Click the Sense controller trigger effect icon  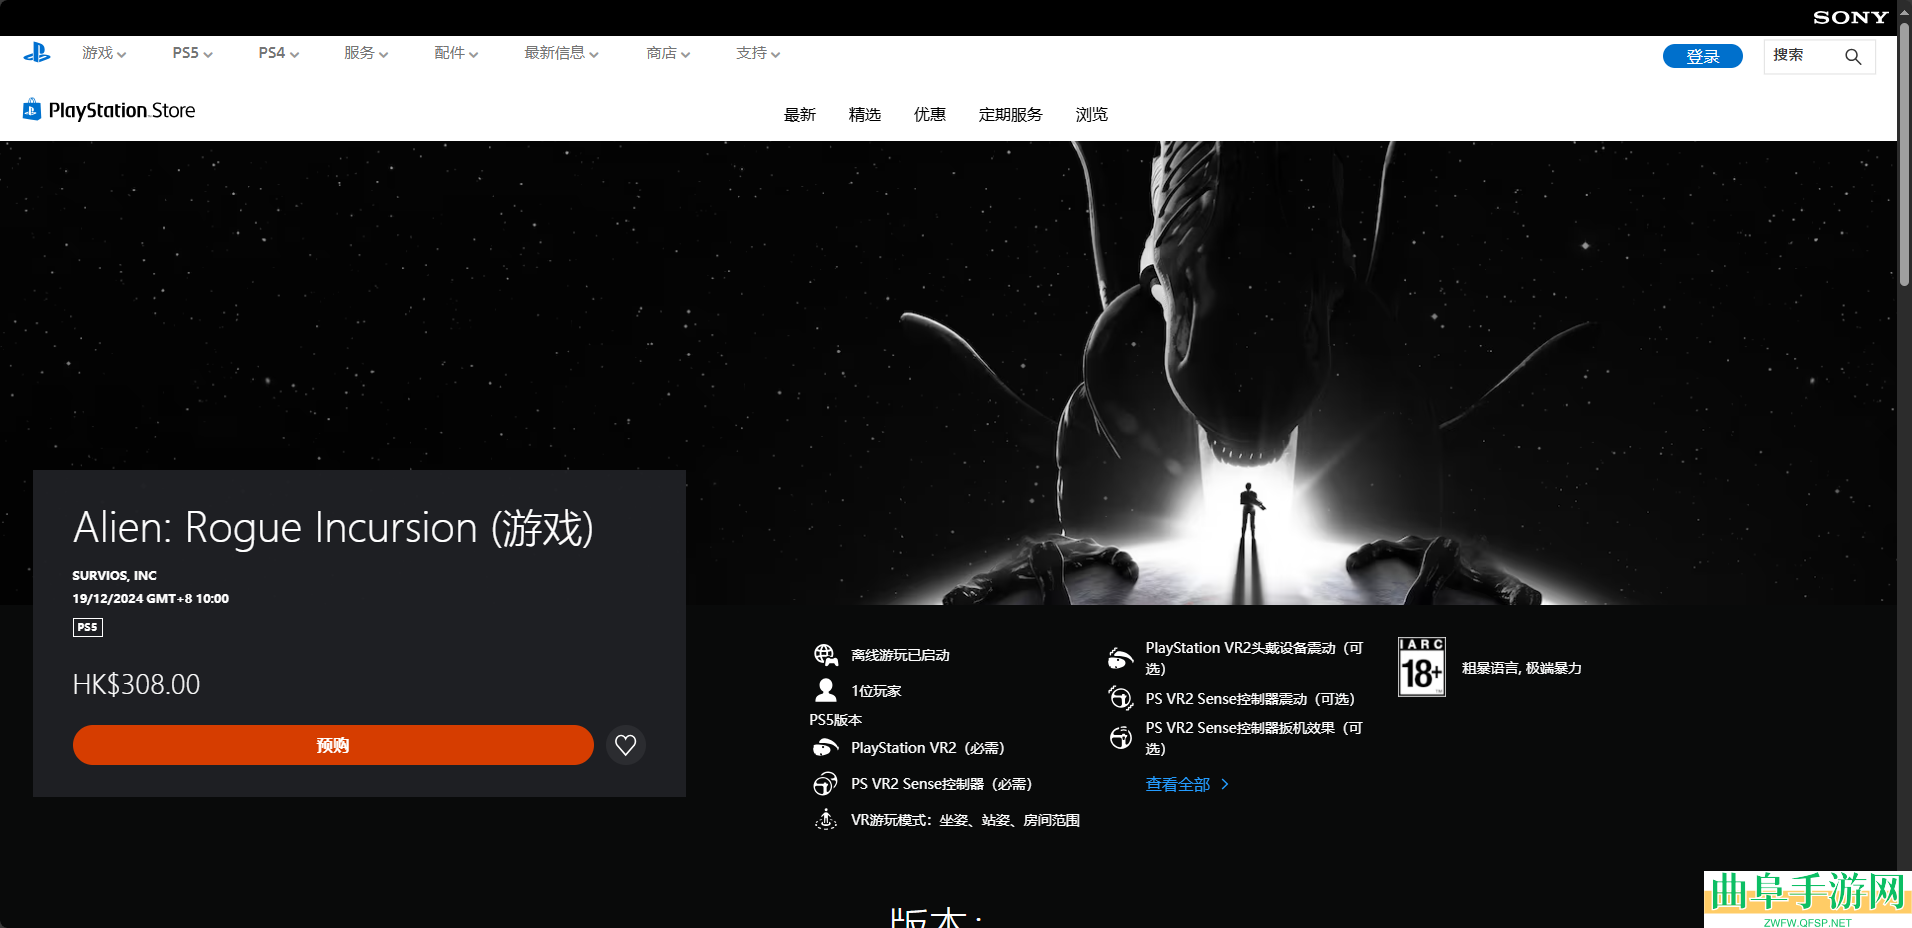[1120, 738]
